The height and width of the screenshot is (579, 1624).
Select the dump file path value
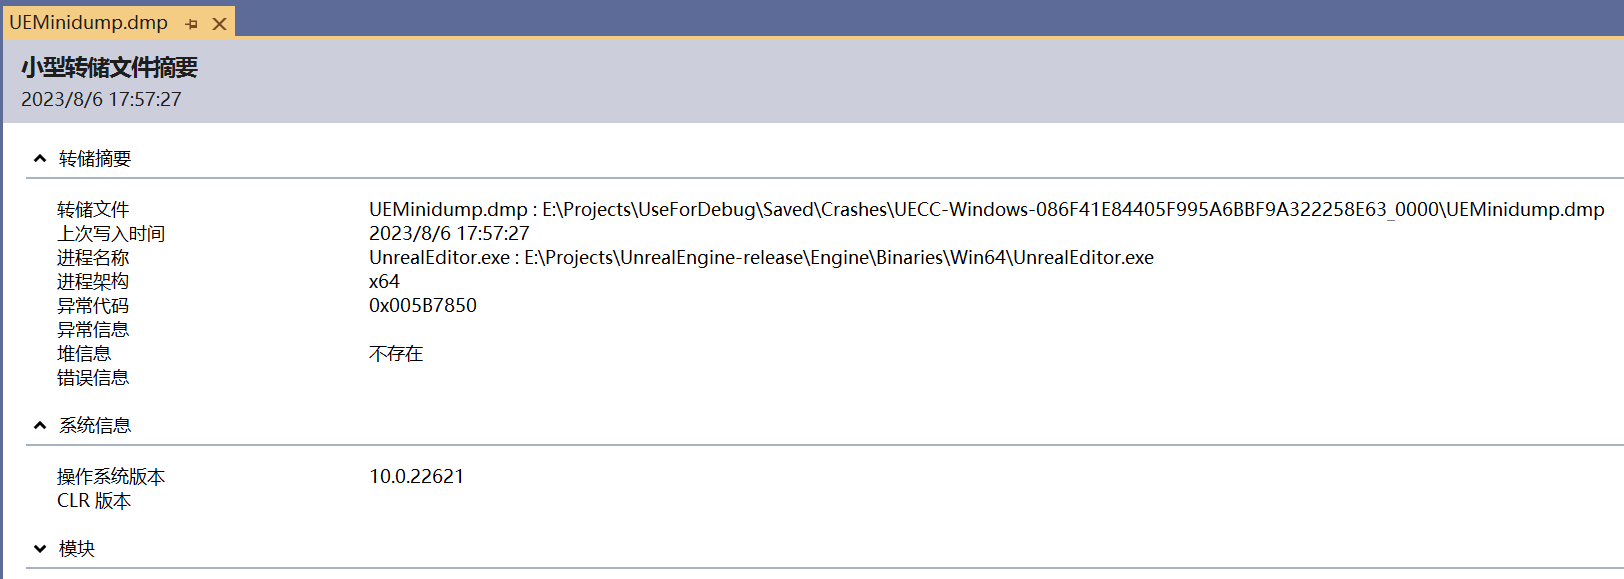(987, 209)
